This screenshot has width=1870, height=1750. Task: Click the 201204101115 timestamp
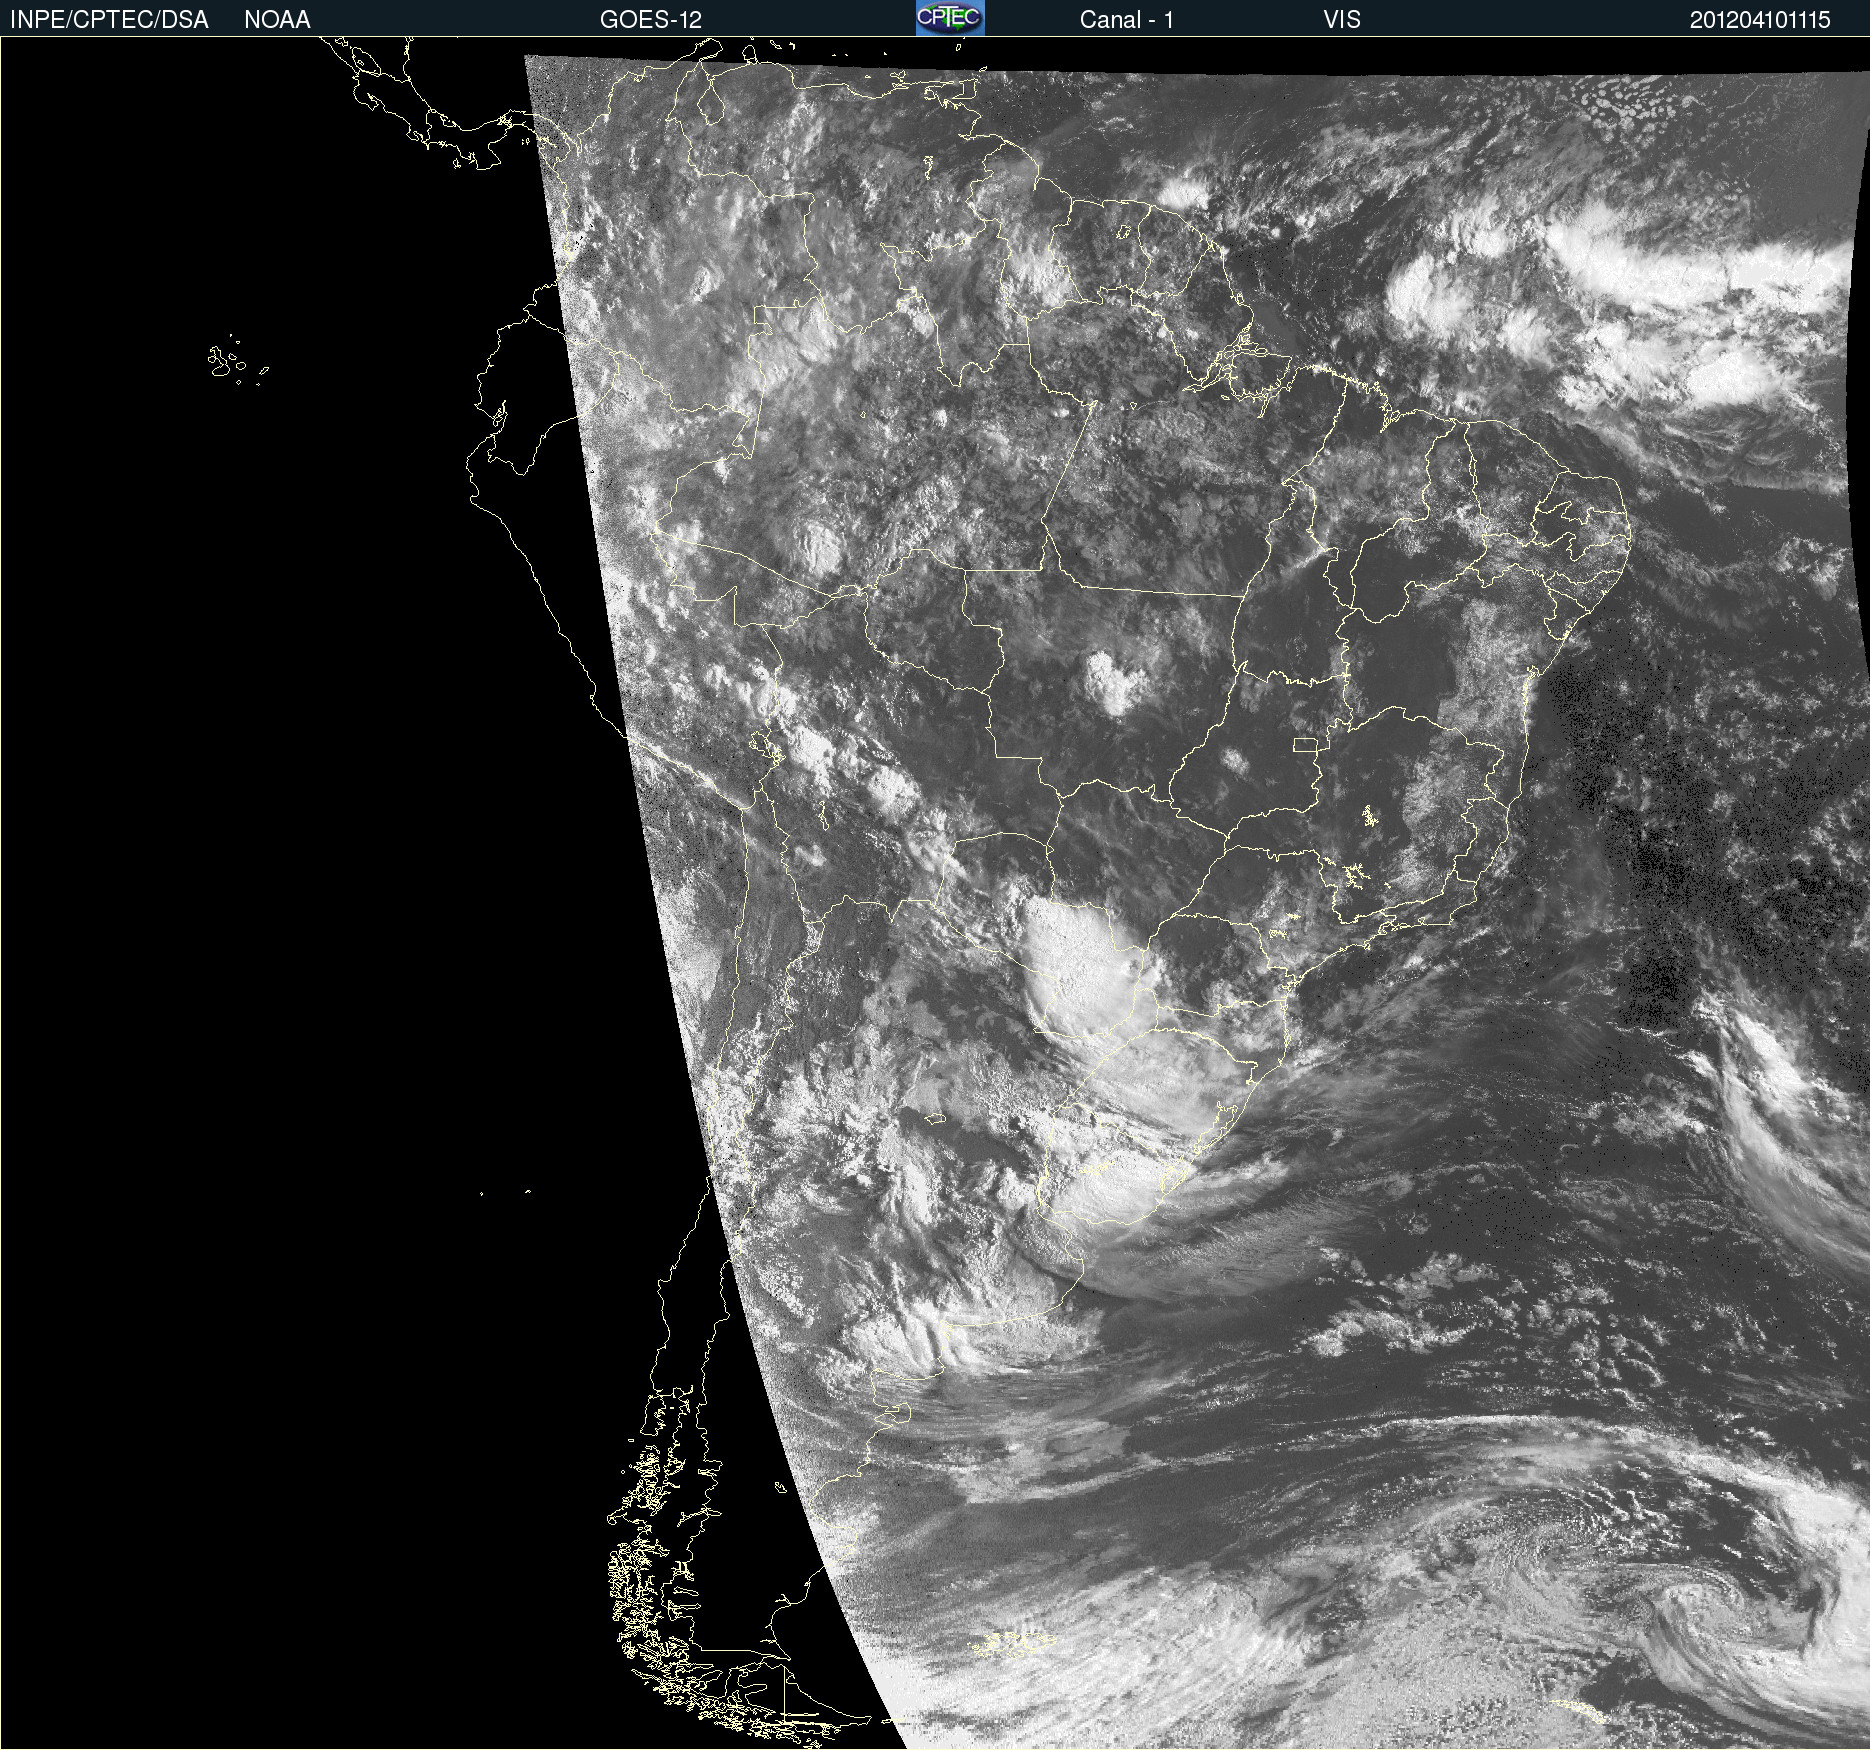click(x=1760, y=20)
